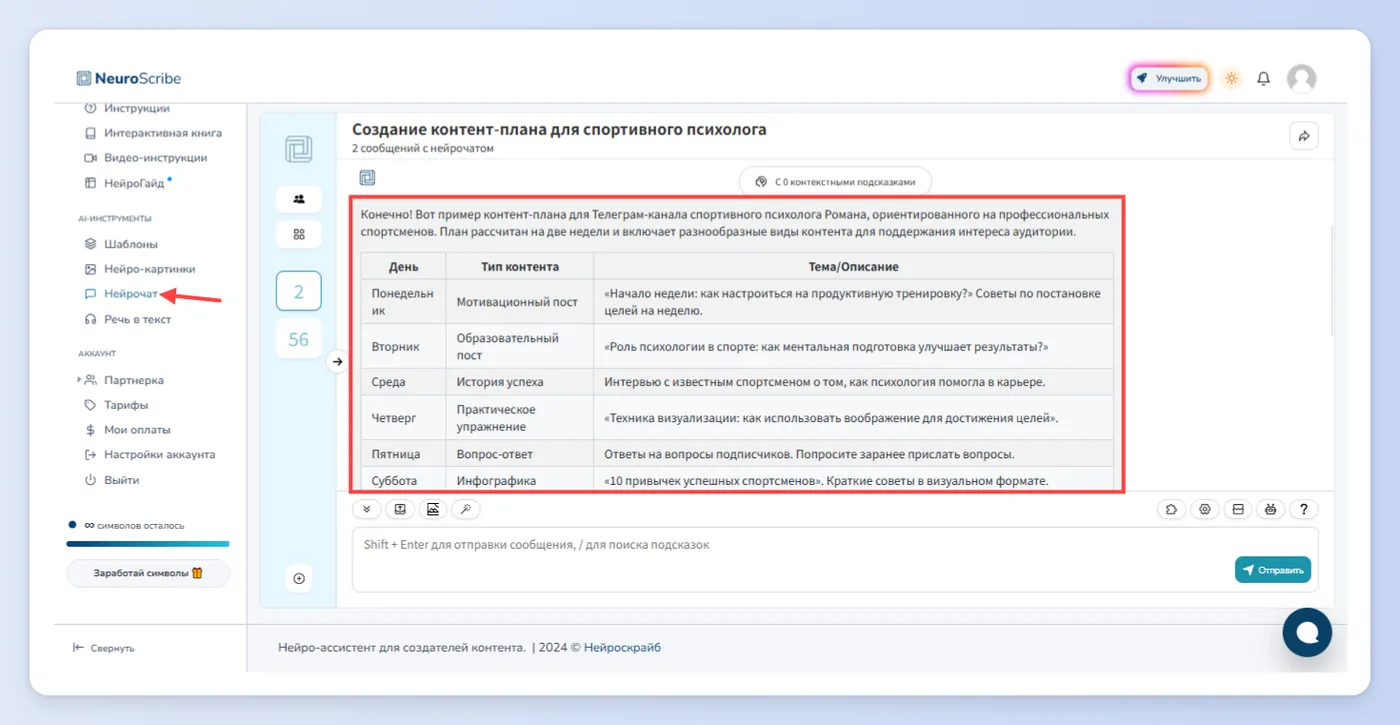
Task: Click the people icon in chat panel
Action: 298,199
